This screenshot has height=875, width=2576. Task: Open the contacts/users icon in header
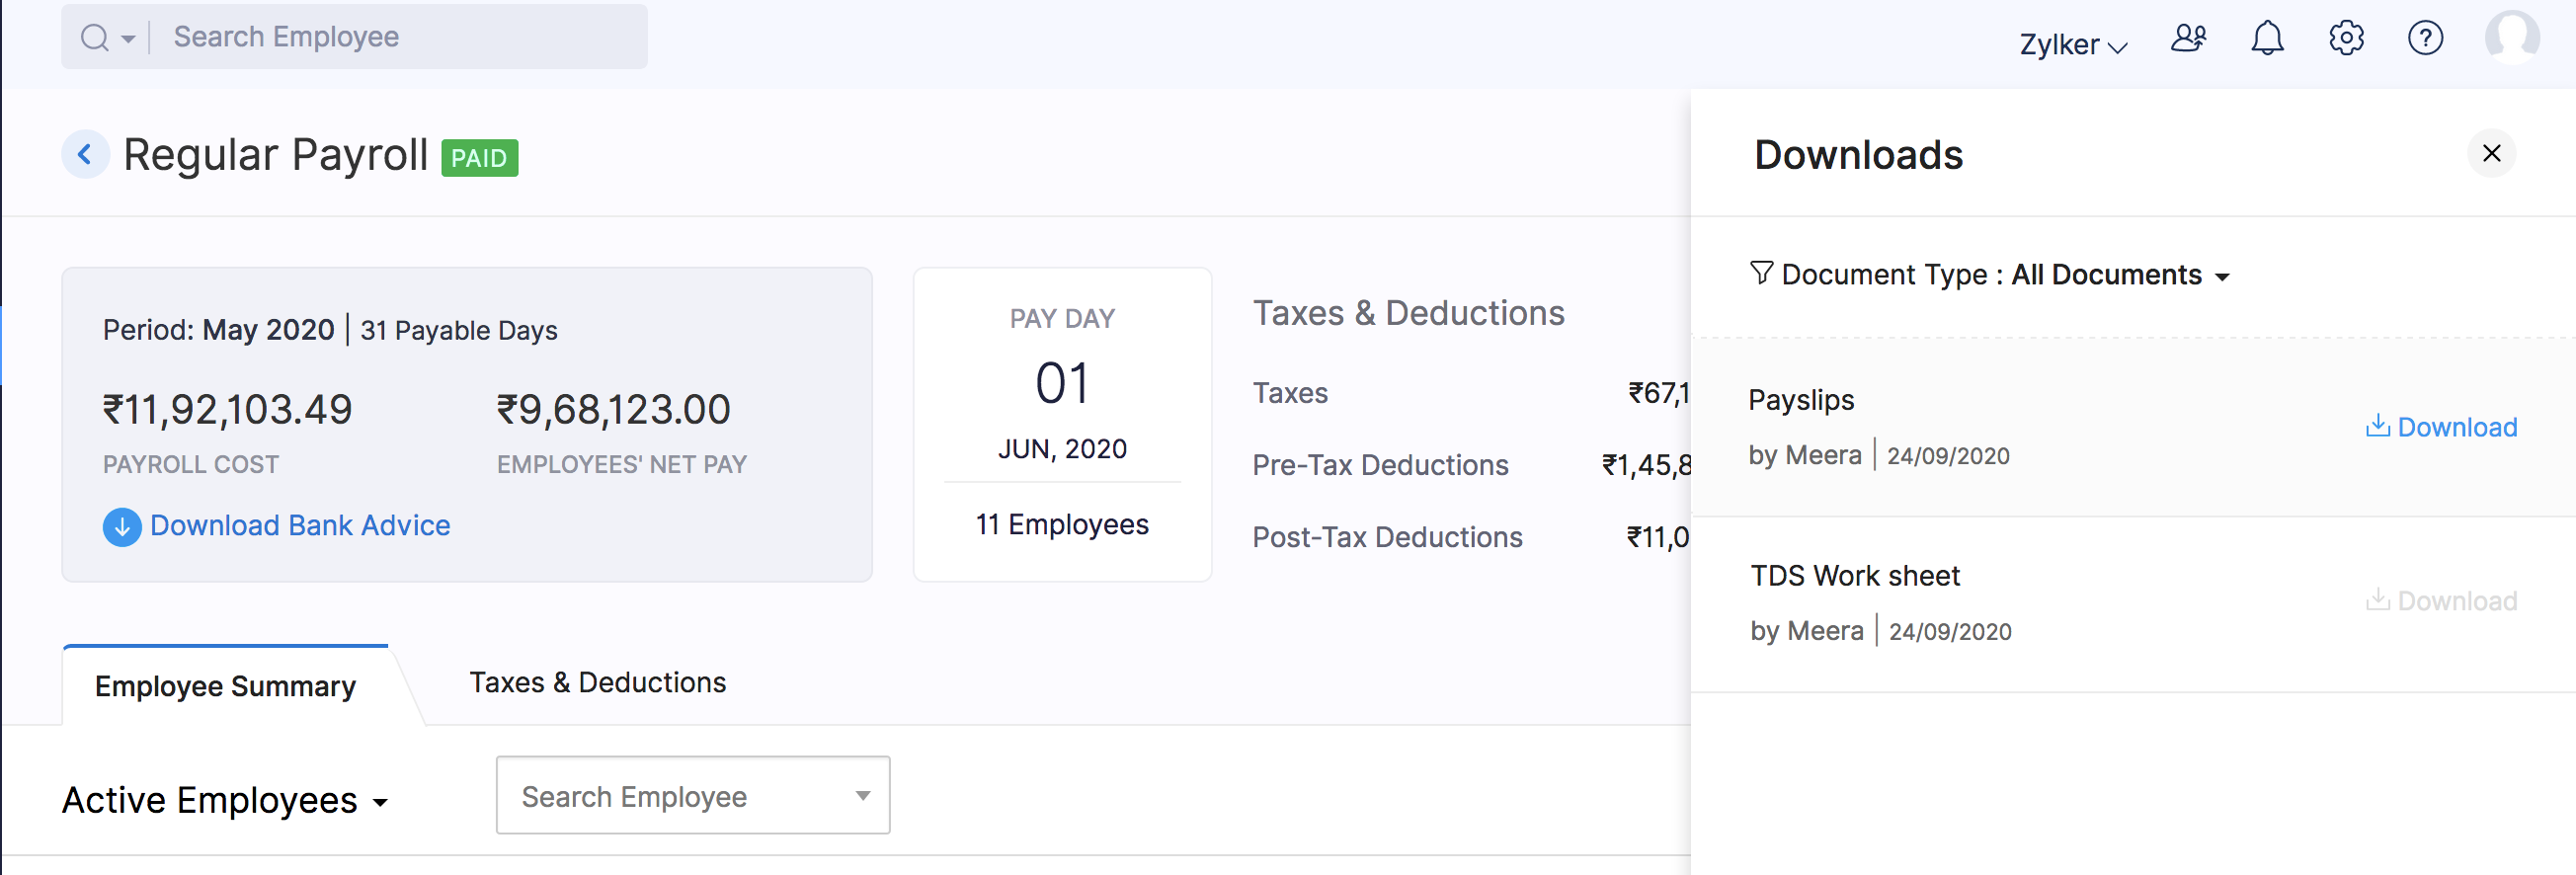click(x=2188, y=39)
